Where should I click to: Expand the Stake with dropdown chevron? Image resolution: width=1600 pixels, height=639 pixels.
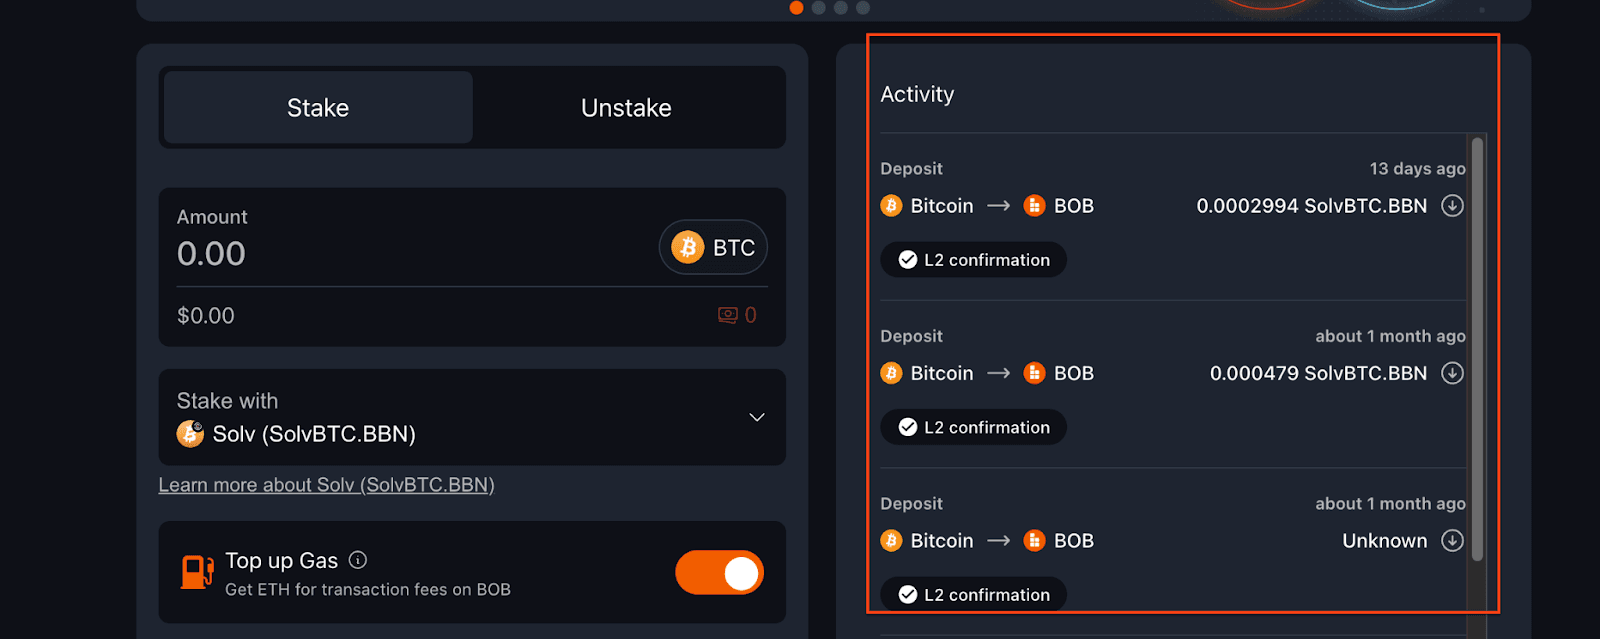(x=757, y=417)
